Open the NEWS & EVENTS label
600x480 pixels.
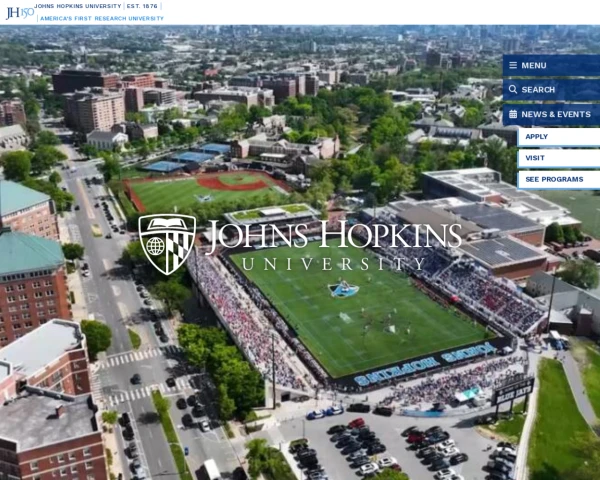coord(556,114)
